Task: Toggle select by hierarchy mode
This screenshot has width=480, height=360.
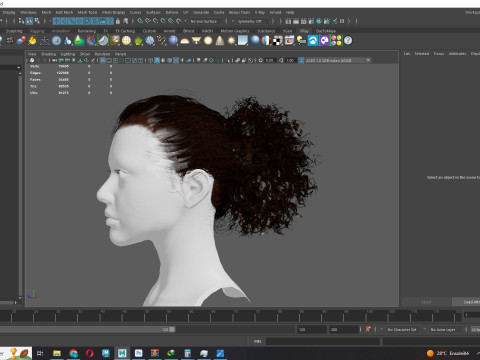Action: pyautogui.click(x=22, y=21)
